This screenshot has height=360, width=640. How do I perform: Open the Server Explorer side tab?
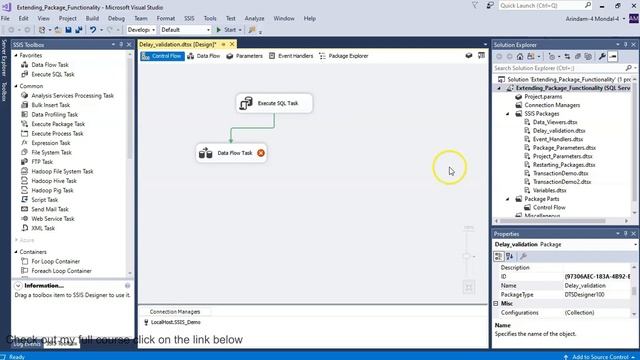coord(4,58)
